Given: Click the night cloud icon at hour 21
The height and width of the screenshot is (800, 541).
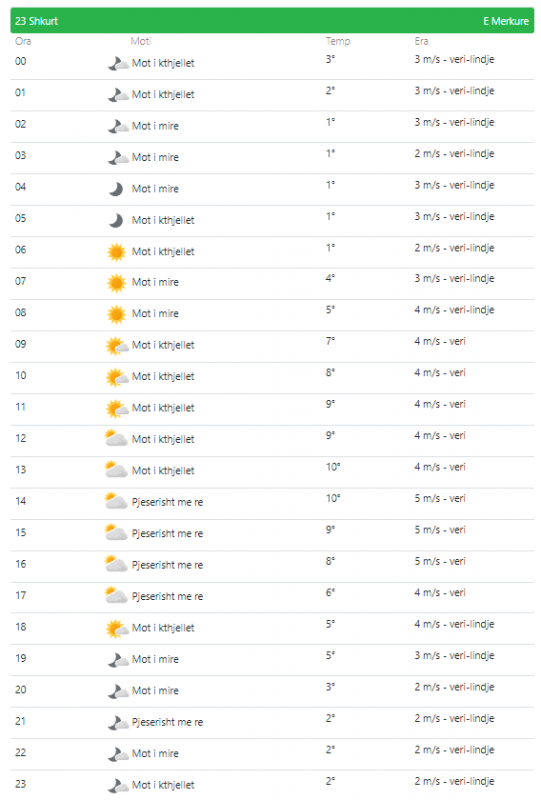Looking at the screenshot, I should (118, 723).
